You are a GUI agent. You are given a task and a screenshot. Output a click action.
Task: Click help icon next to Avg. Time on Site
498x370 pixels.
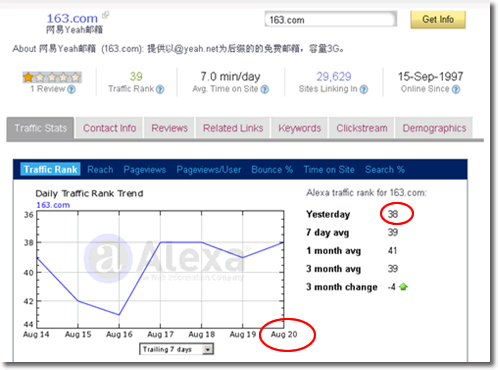265,89
